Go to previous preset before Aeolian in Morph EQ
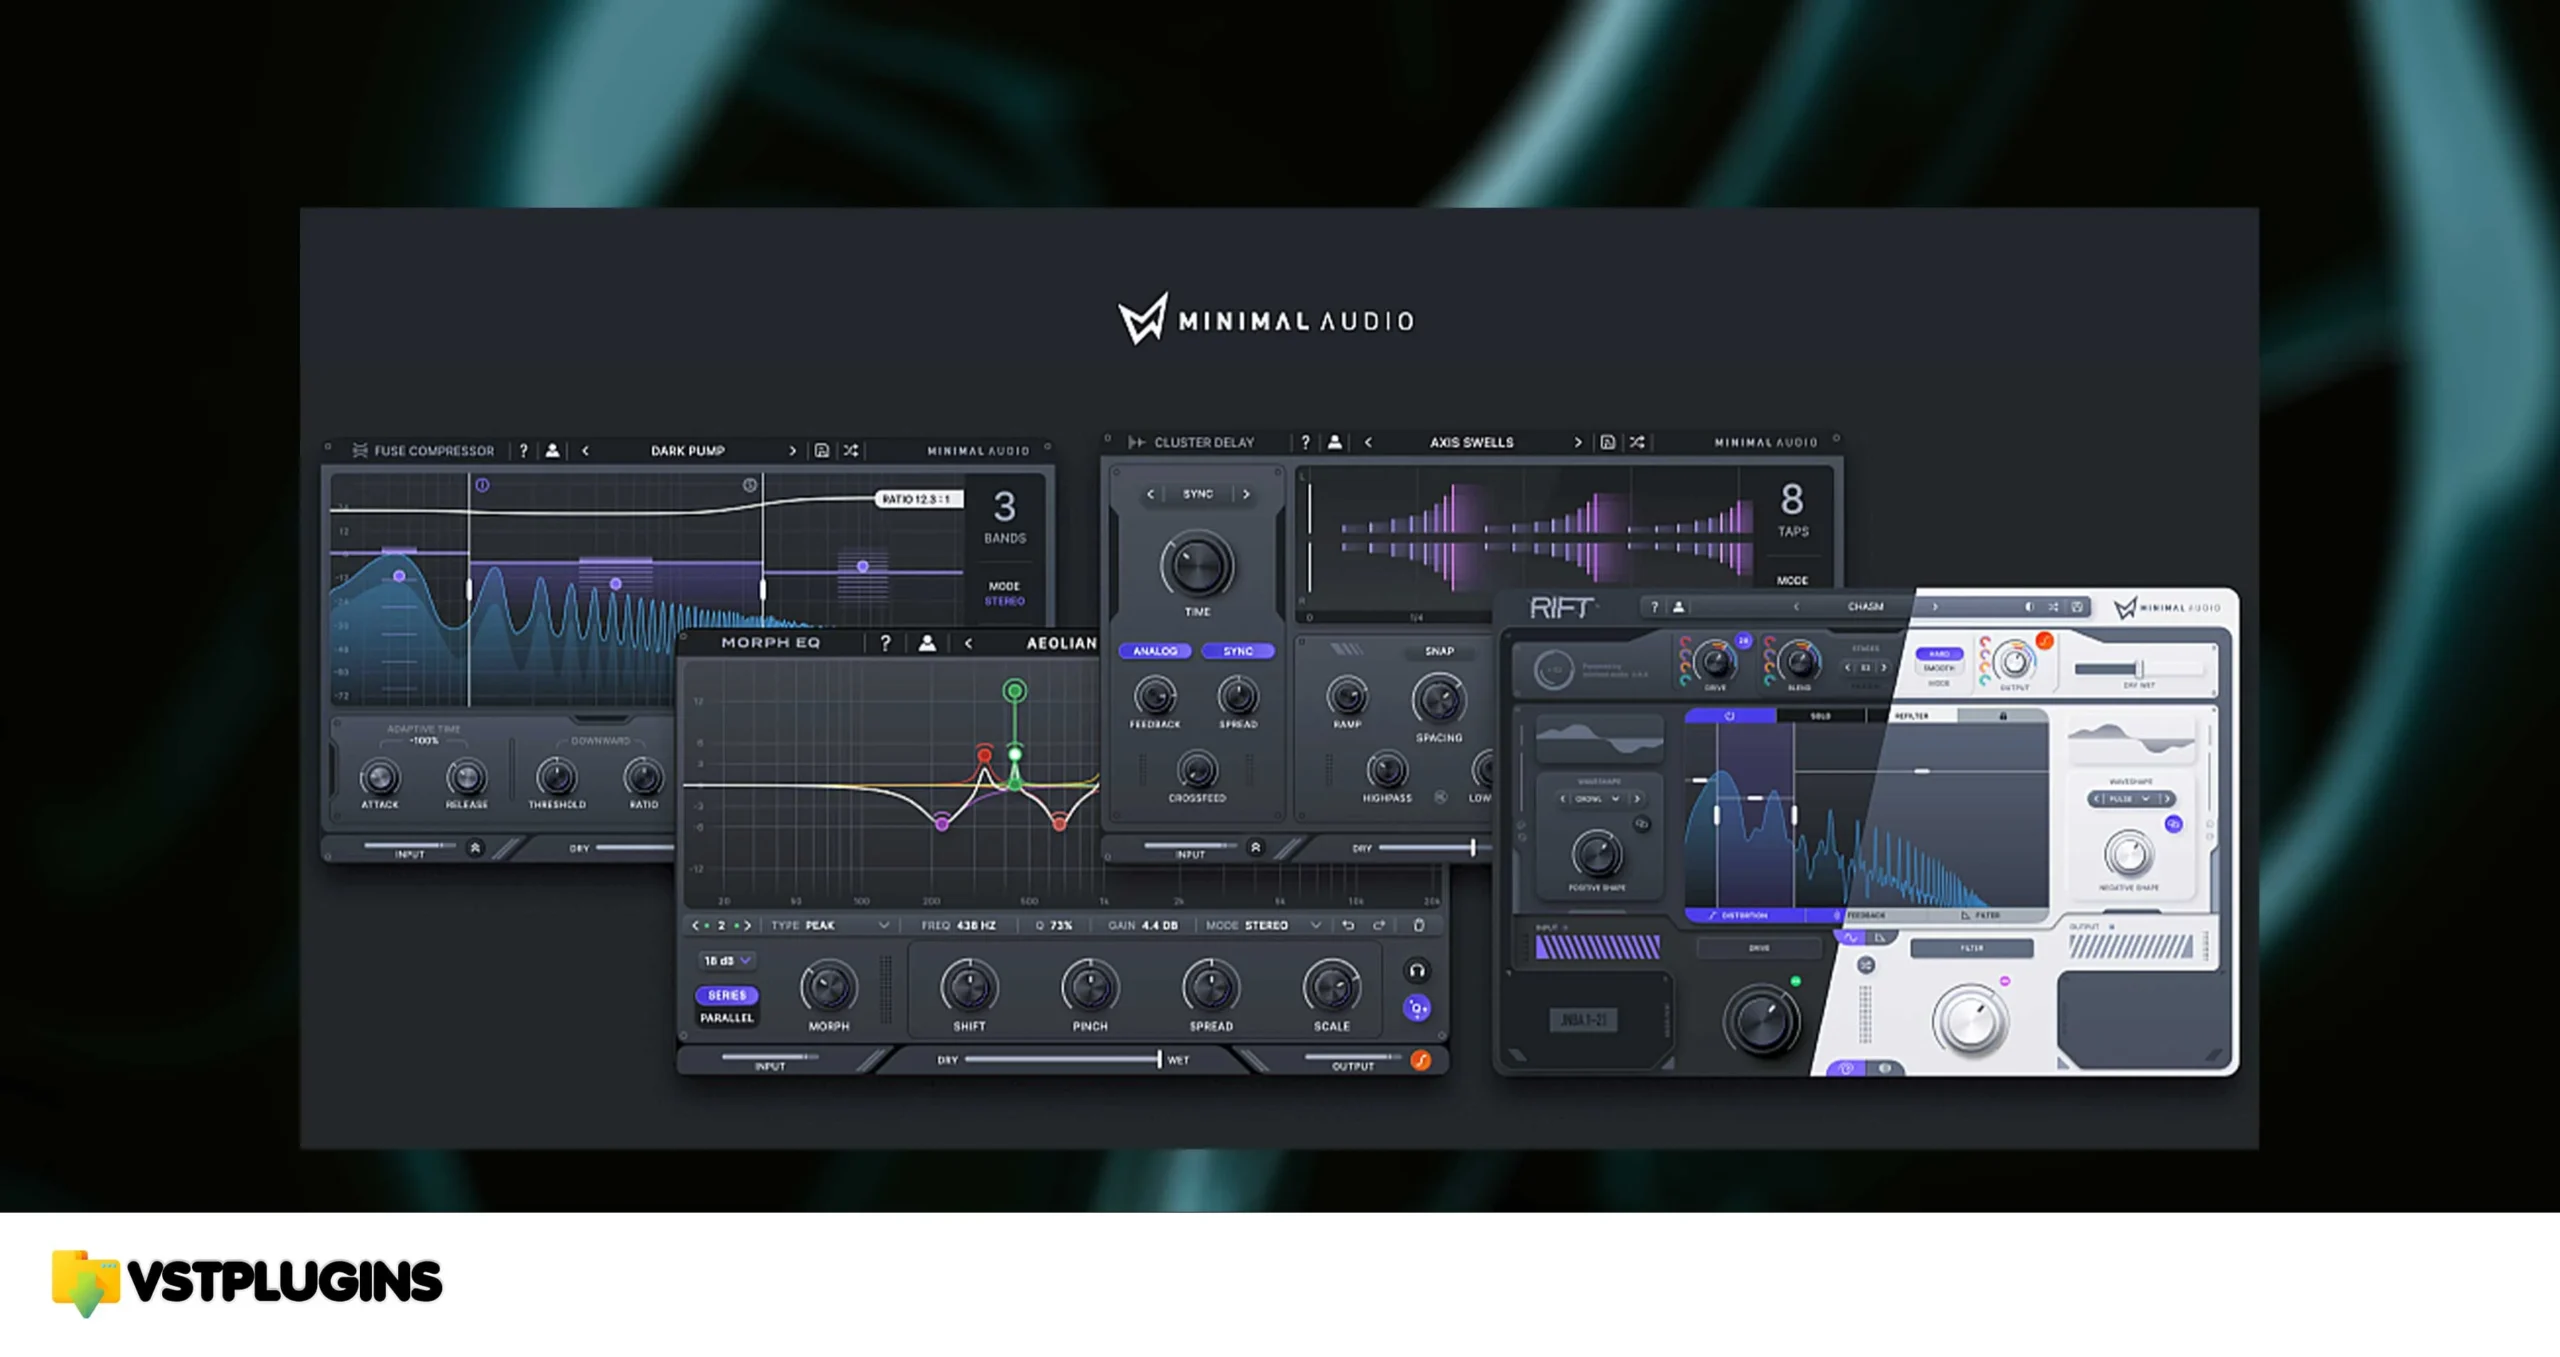The image size is (2560, 1357). coord(968,643)
